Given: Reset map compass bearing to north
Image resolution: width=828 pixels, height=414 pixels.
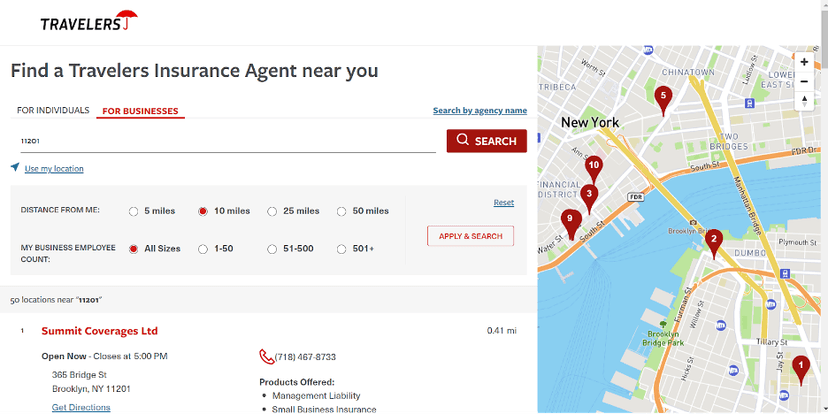Looking at the screenshot, I should [x=804, y=101].
